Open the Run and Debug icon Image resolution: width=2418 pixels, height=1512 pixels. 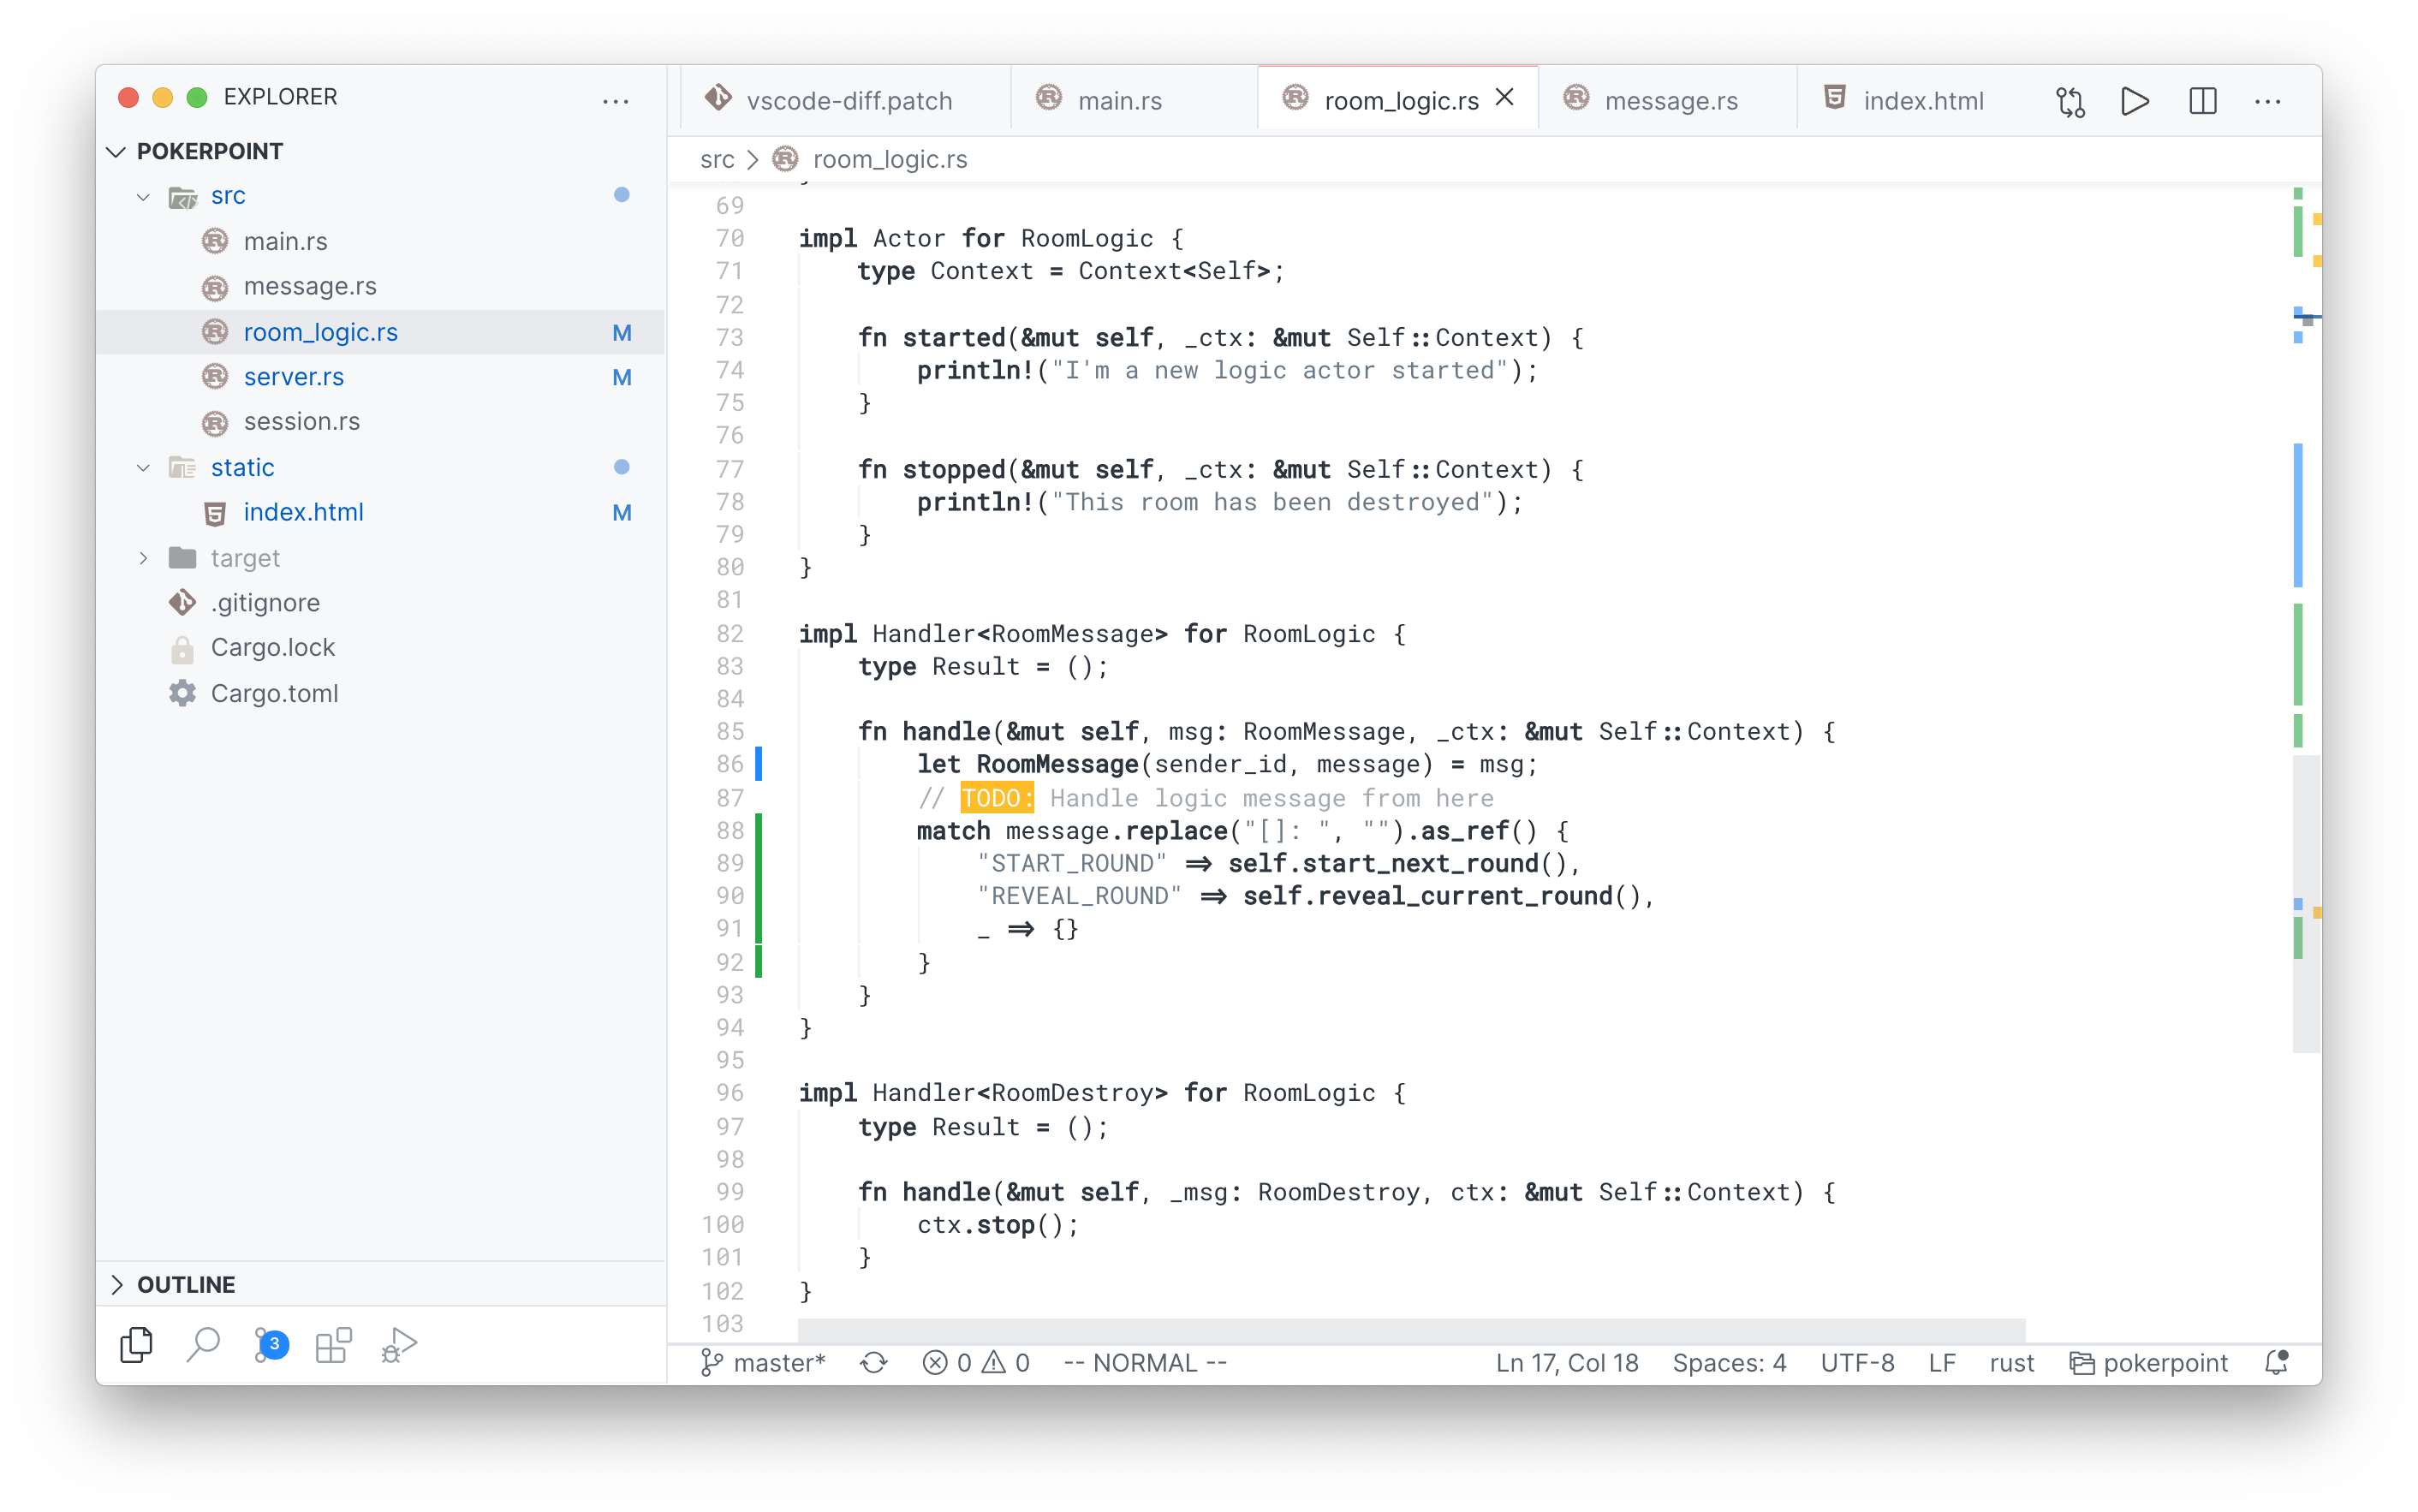[399, 1344]
